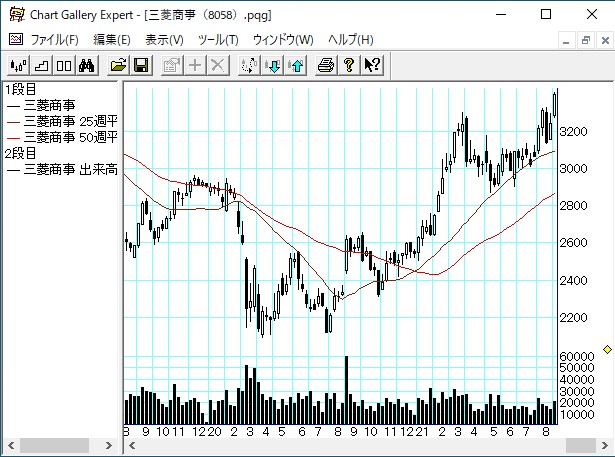Click the binoculars search icon
This screenshot has width=615, height=457.
tap(86, 66)
